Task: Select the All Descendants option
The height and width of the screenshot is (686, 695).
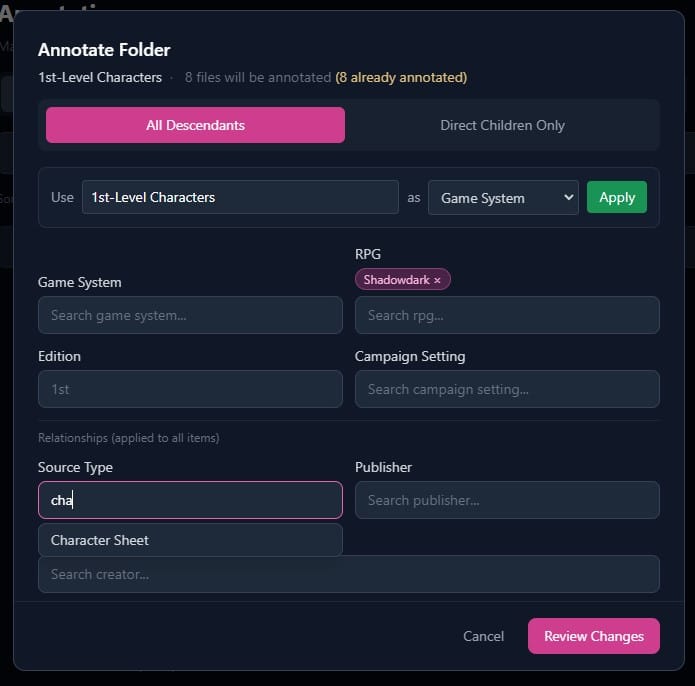Action: [x=195, y=125]
